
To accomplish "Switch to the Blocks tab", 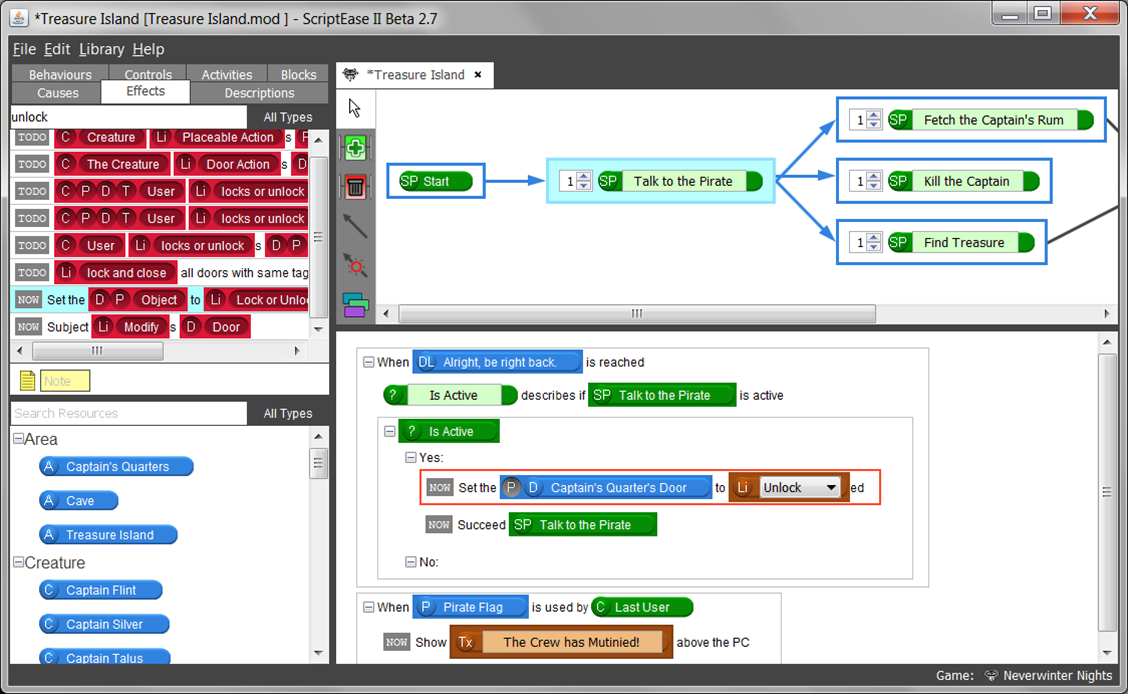I will click(299, 73).
